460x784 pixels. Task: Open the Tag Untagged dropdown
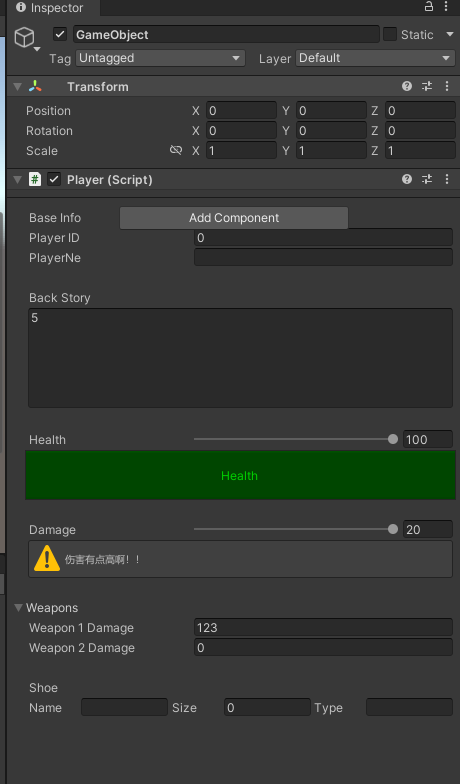[x=160, y=58]
